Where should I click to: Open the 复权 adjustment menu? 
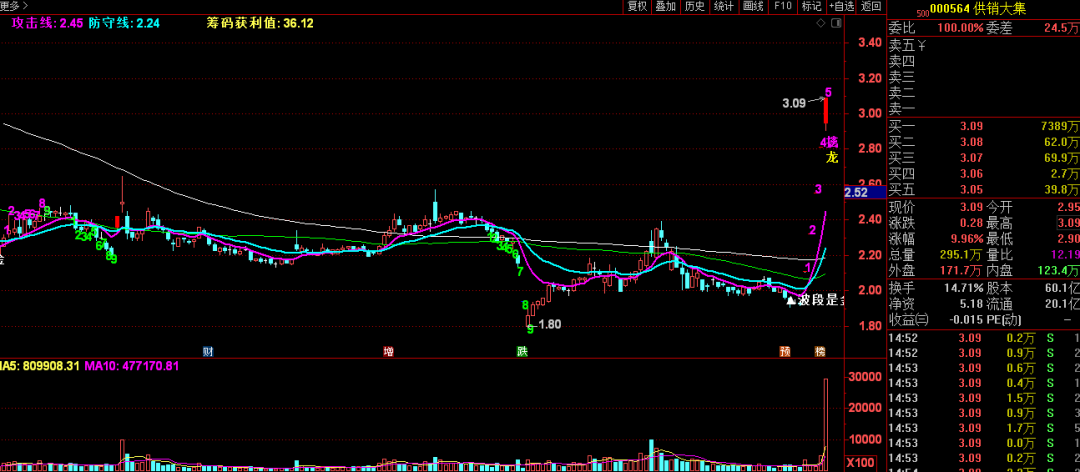coord(637,6)
